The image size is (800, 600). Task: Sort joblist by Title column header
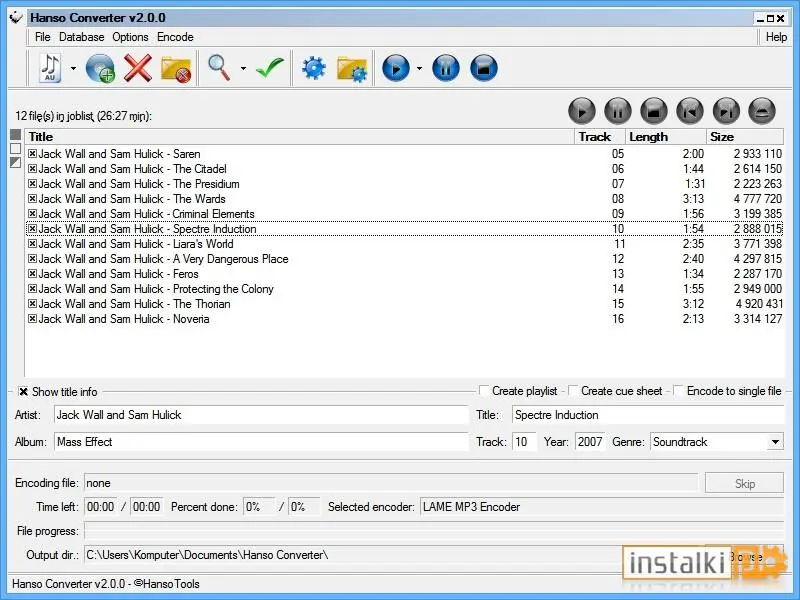[x=299, y=137]
